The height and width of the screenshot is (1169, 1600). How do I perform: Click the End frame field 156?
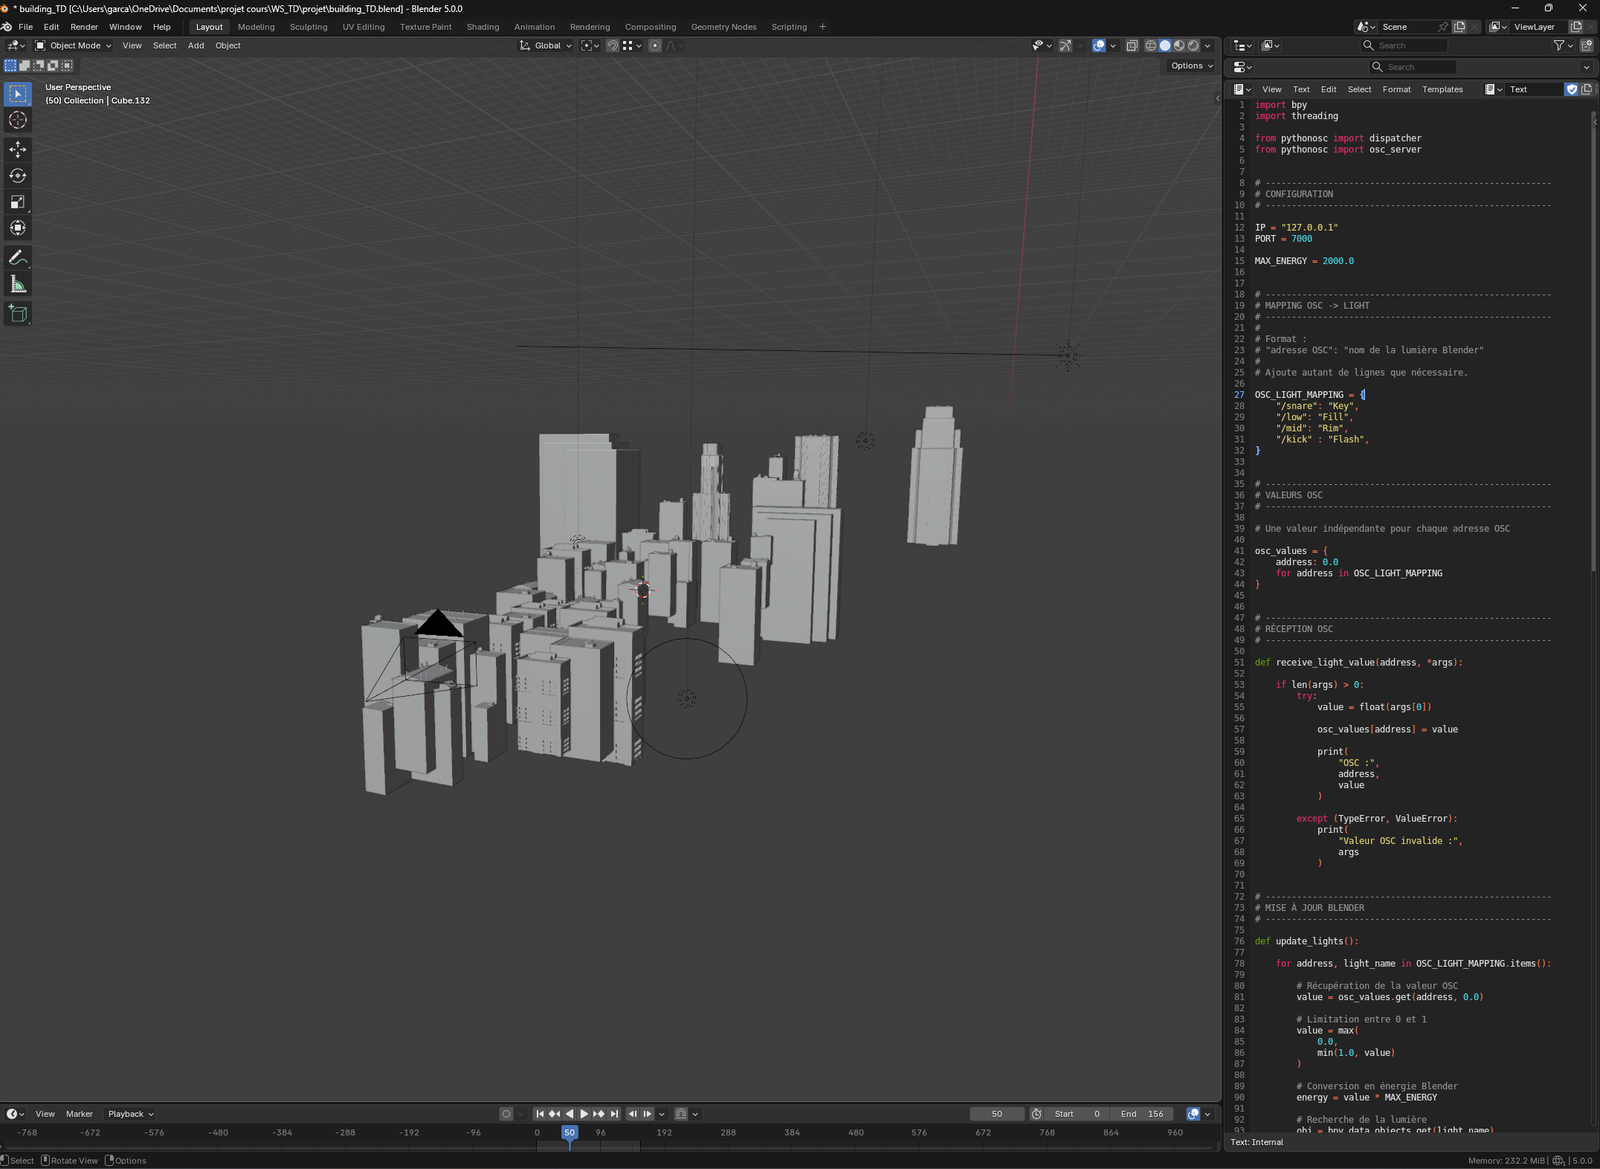click(1142, 1114)
